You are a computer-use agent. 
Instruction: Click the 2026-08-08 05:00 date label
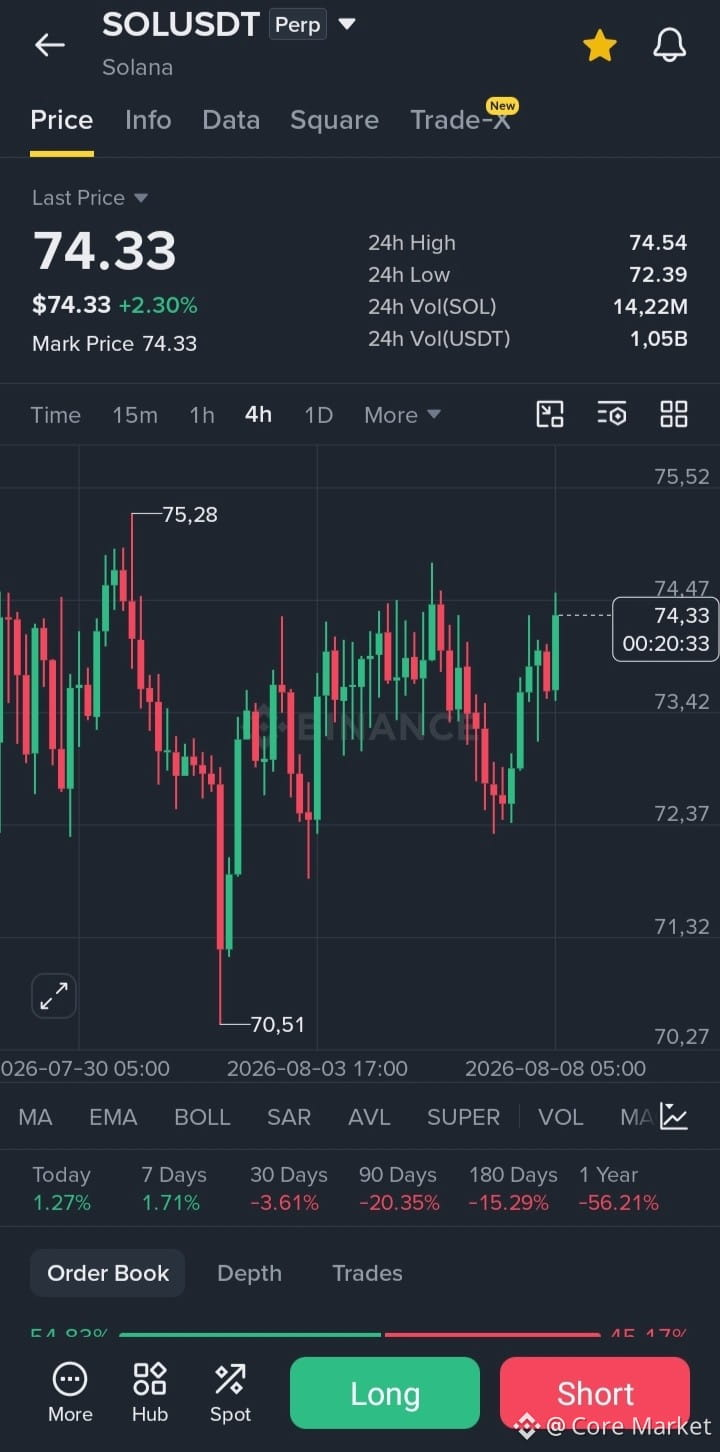[x=555, y=1068]
